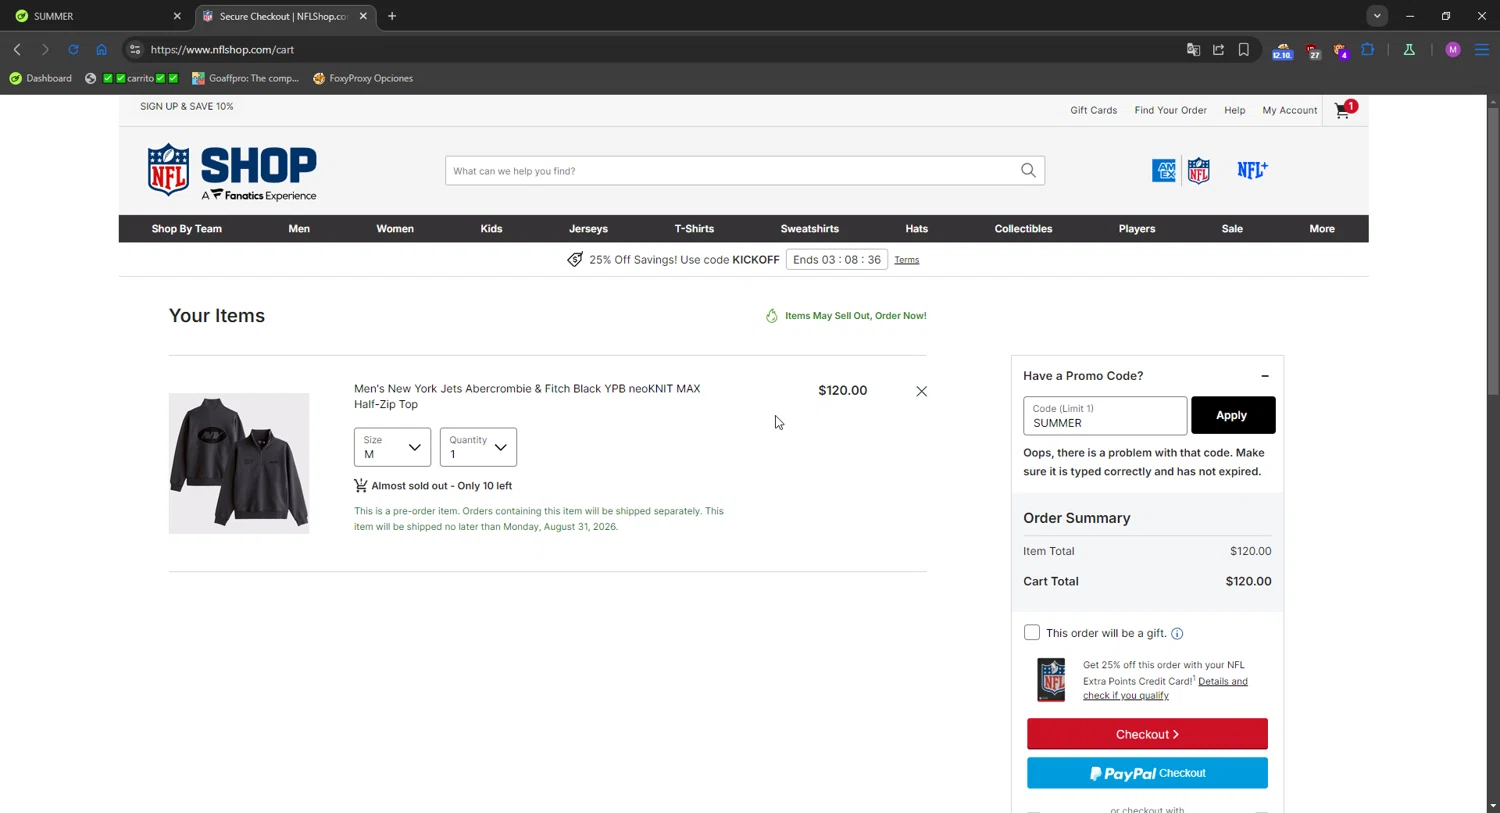
Task: Close the Secure Checkout NFLShop tab
Action: pyautogui.click(x=363, y=16)
